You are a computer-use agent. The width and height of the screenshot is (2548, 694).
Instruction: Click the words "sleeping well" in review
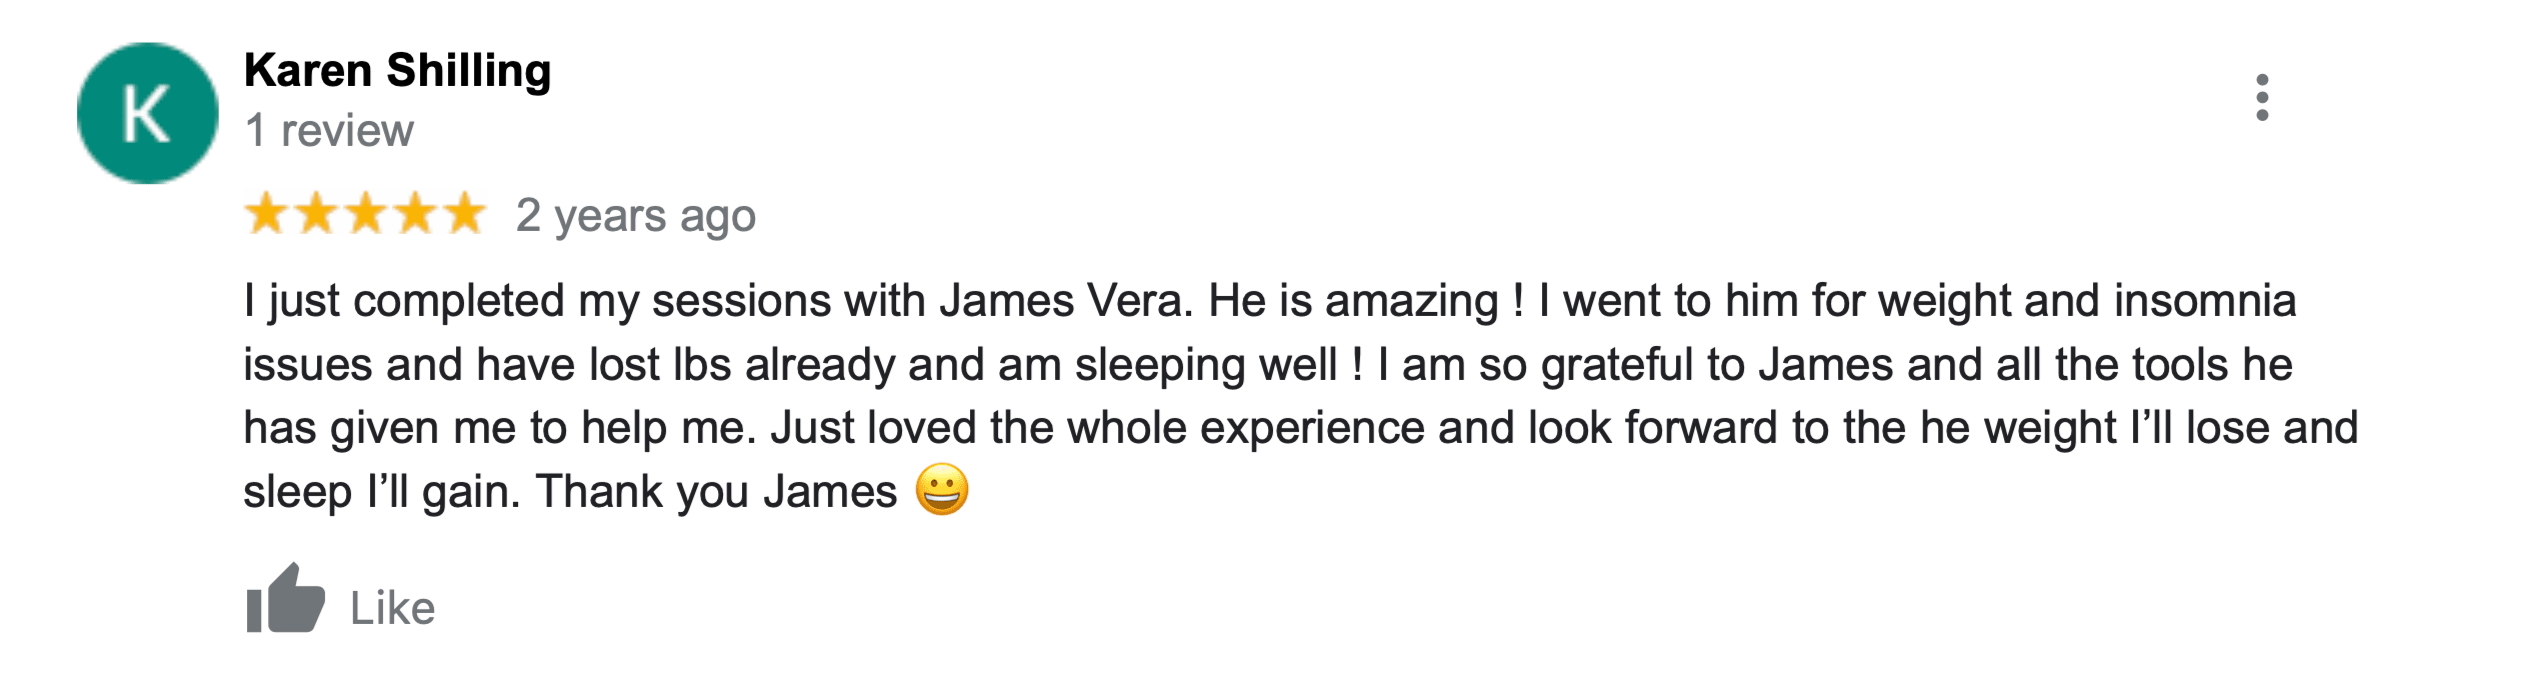[x=1205, y=365]
